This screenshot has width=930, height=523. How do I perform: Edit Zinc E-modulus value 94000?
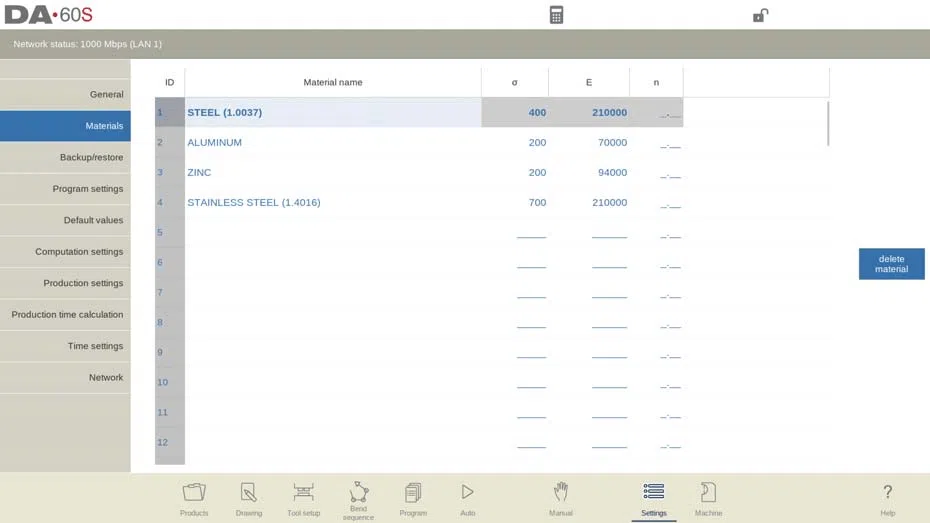(x=612, y=173)
